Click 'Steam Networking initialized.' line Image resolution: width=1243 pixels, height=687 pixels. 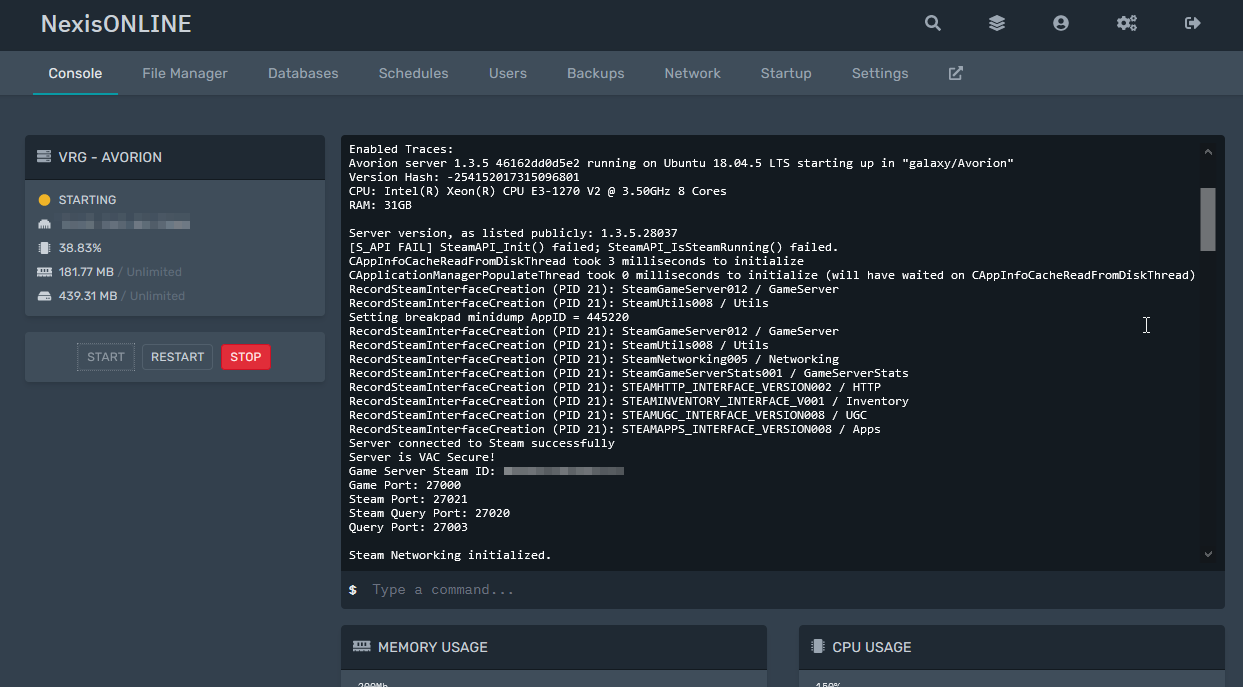click(x=450, y=555)
